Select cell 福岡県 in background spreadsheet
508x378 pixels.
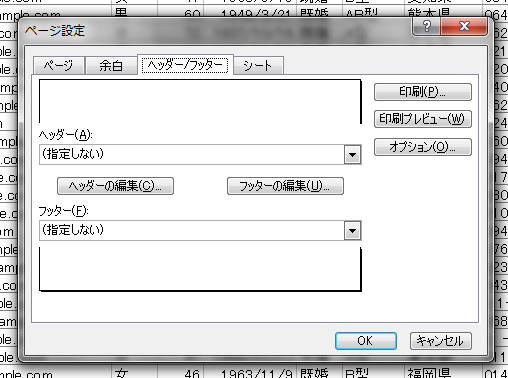tap(443, 373)
